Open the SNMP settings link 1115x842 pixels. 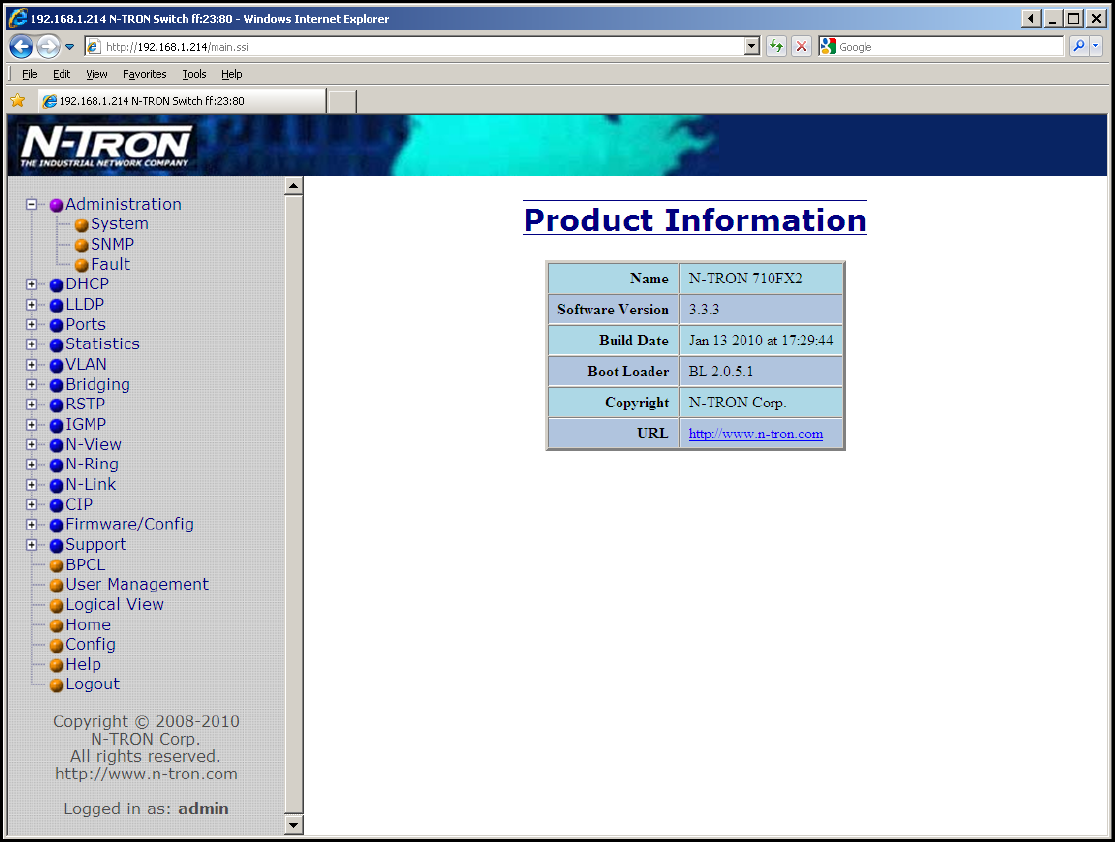click(x=112, y=244)
